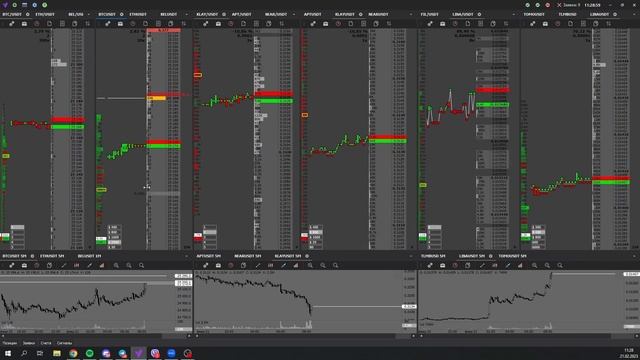
Task: Zoom in on the BTCUSDT 5M chart
Action: [116, 266]
